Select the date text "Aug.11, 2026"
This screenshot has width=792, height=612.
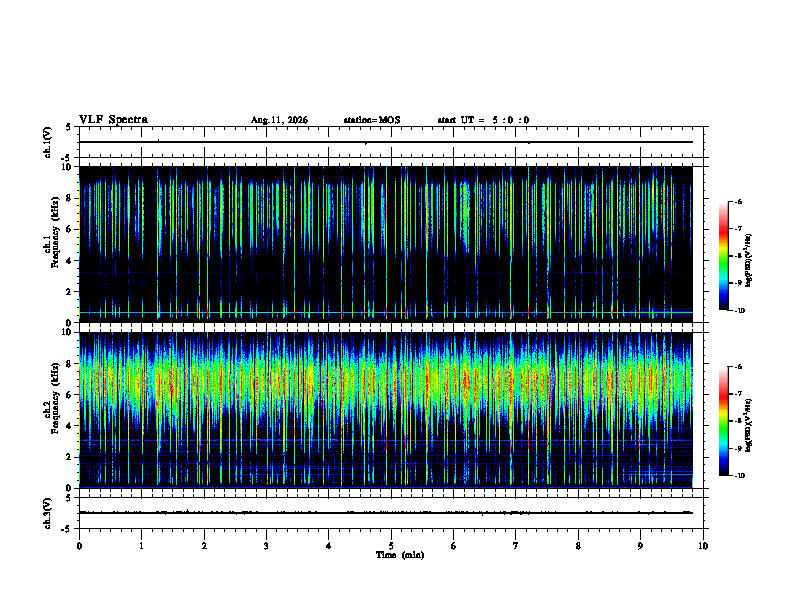279,120
